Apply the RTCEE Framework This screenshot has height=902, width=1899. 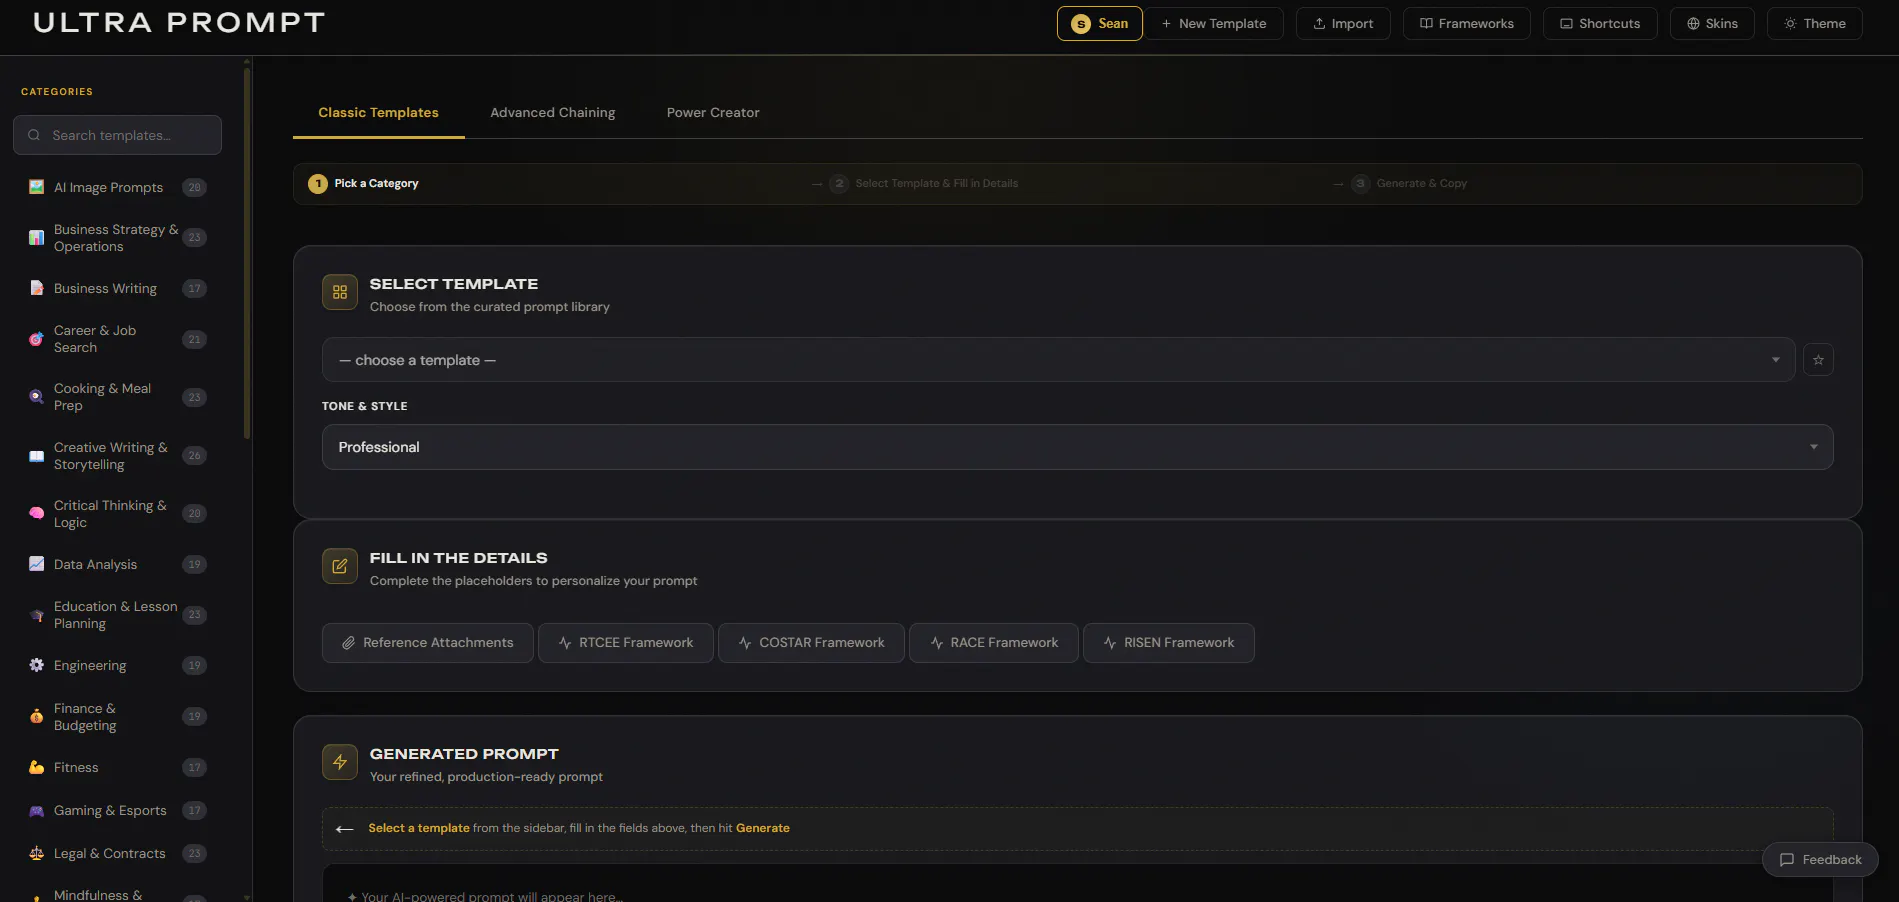tap(626, 643)
